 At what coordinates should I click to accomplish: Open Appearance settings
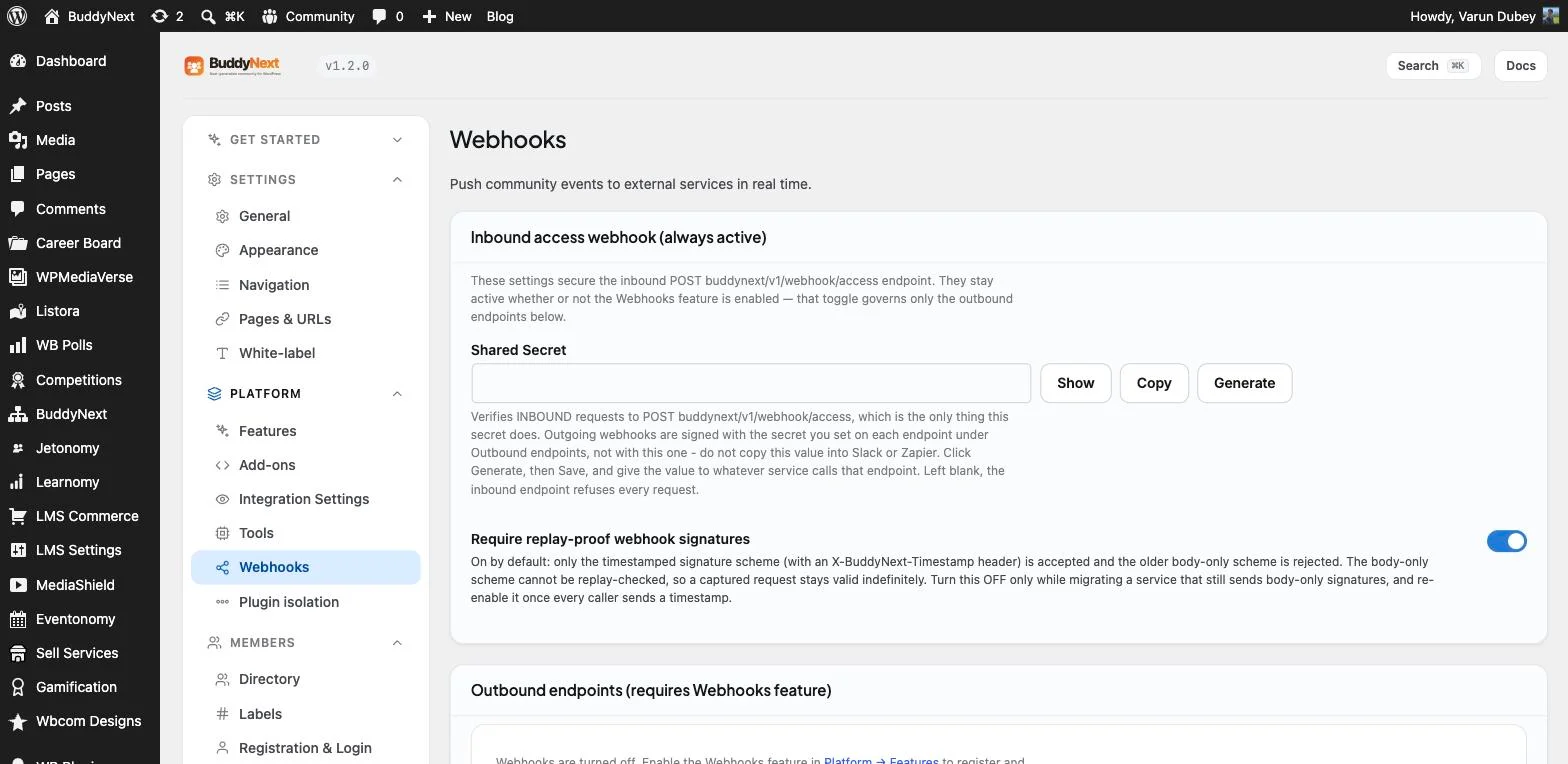point(305,250)
